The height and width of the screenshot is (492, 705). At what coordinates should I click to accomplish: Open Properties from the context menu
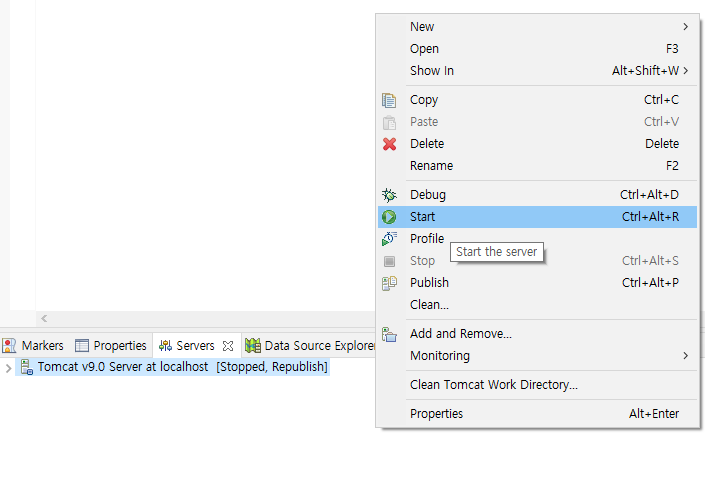537,414
